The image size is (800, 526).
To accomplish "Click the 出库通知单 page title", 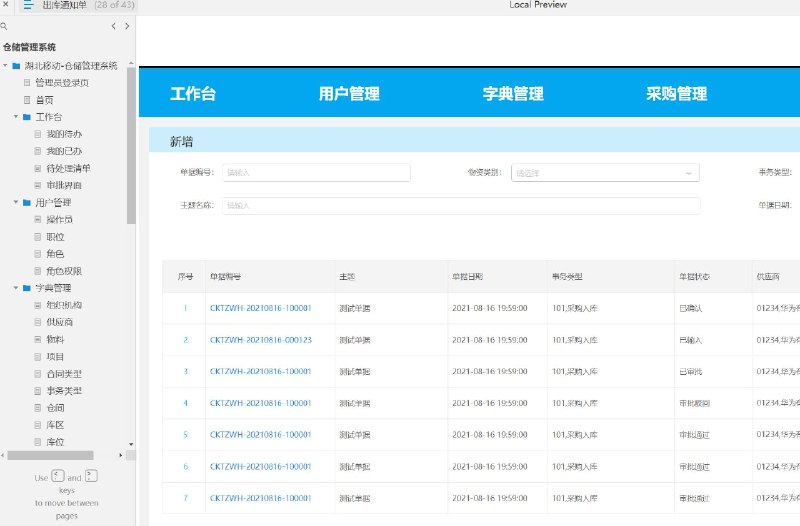I will tap(64, 5).
